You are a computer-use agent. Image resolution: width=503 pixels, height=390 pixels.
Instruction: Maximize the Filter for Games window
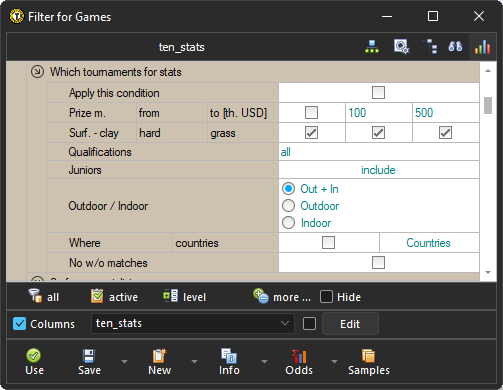[433, 16]
